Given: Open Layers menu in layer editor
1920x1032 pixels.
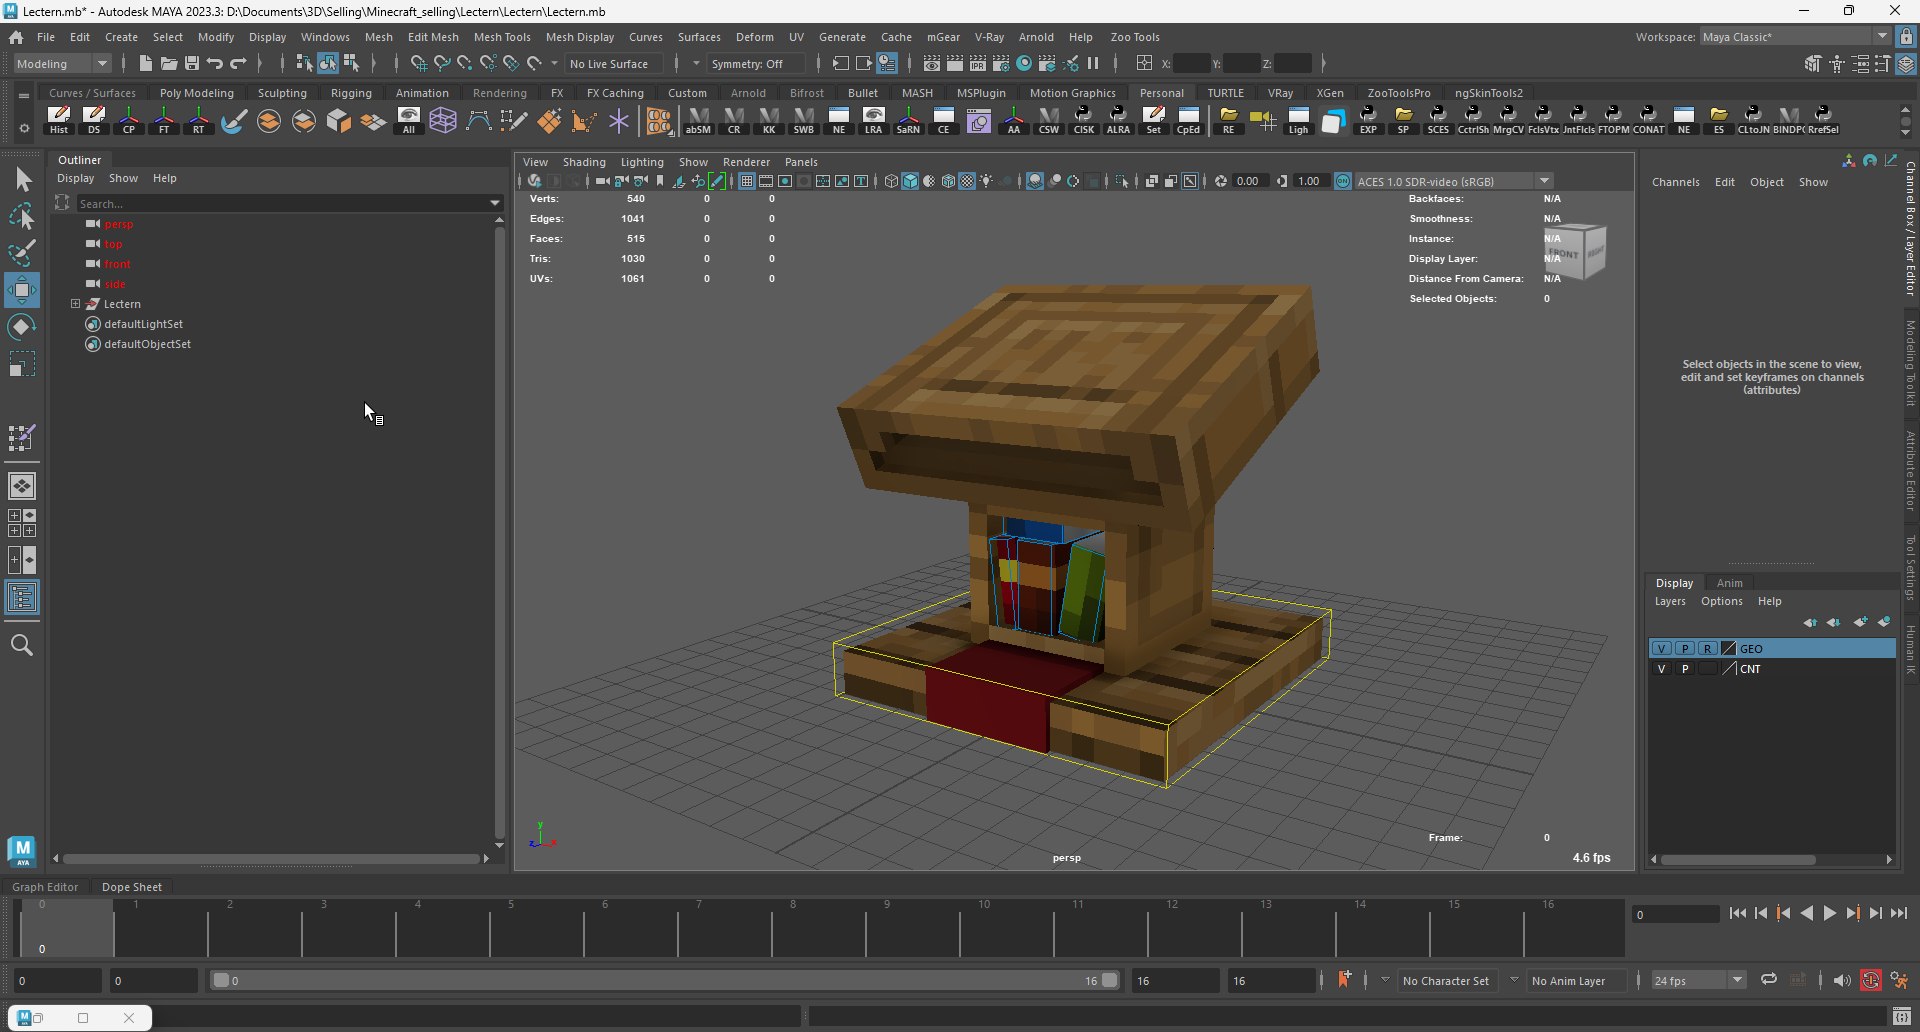Looking at the screenshot, I should click(x=1670, y=601).
